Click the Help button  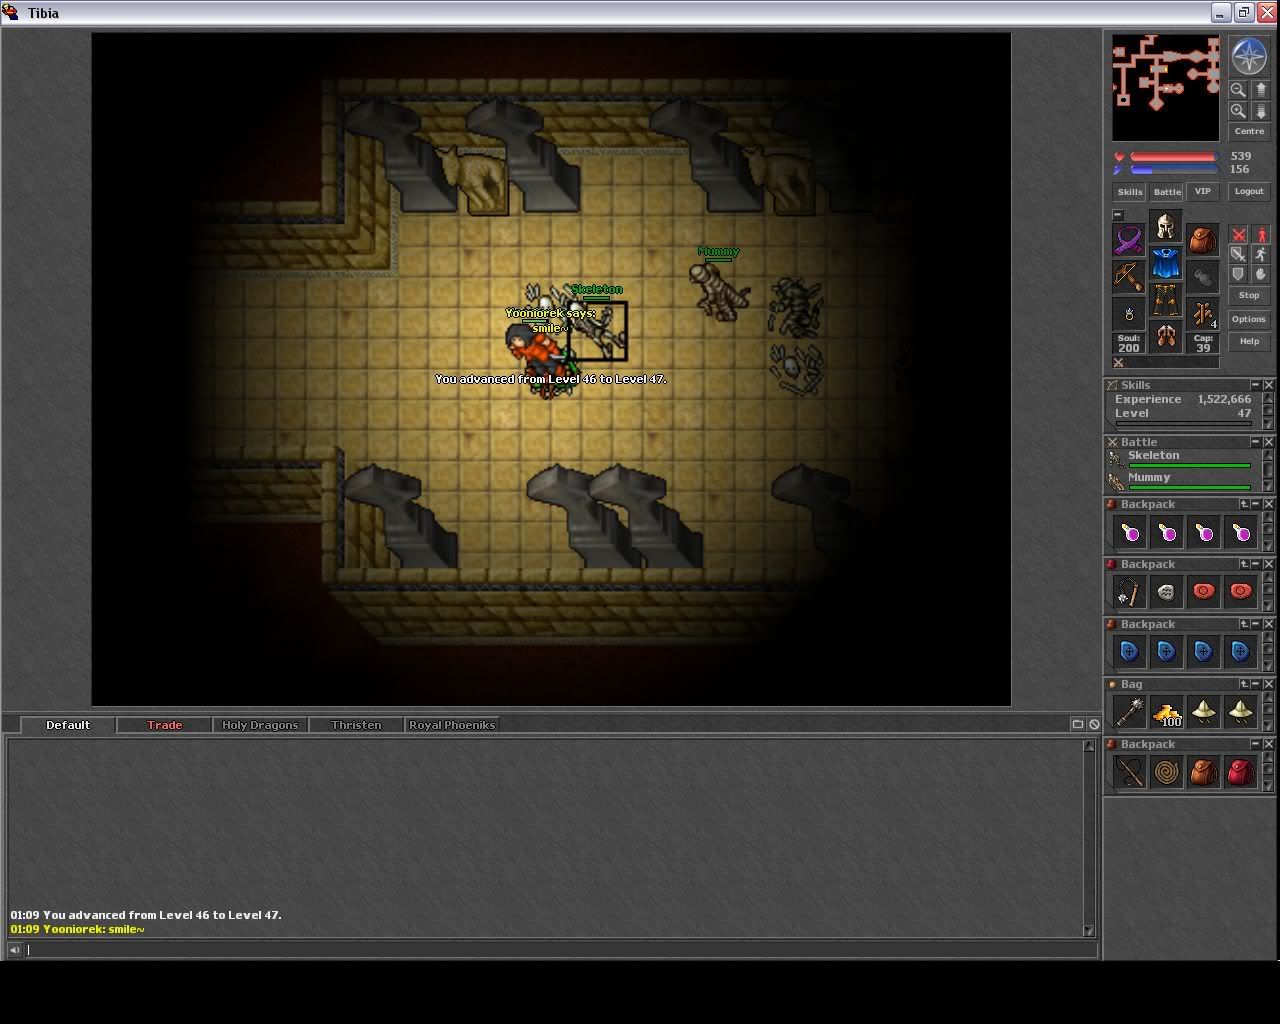1249,342
